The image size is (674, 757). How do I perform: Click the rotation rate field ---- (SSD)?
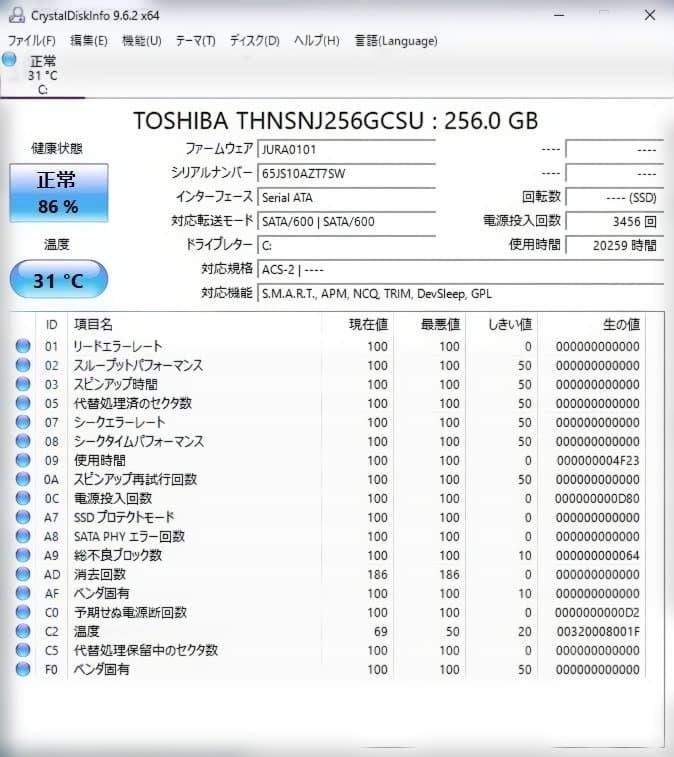[615, 197]
